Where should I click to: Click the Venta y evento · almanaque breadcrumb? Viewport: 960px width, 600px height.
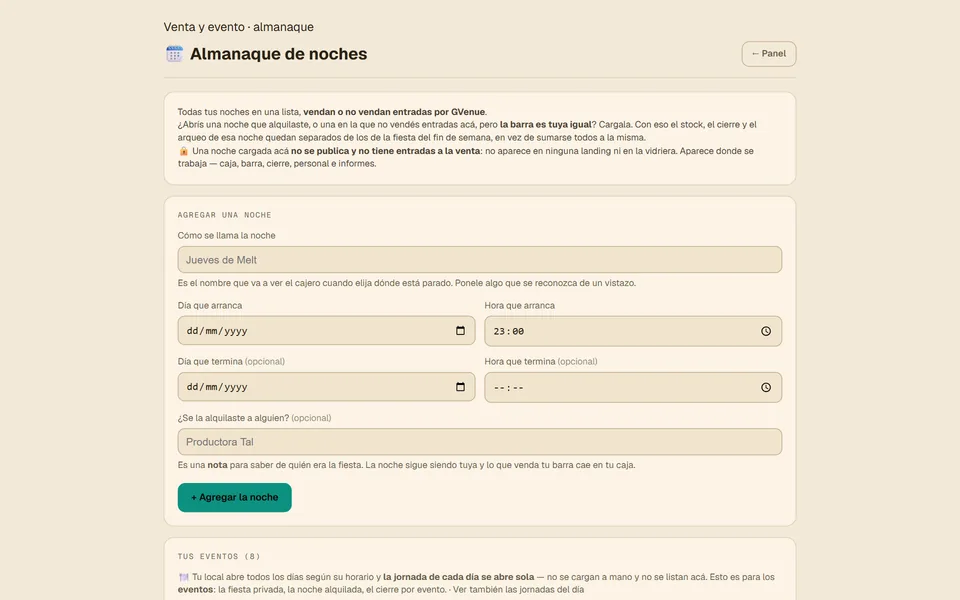(x=239, y=27)
